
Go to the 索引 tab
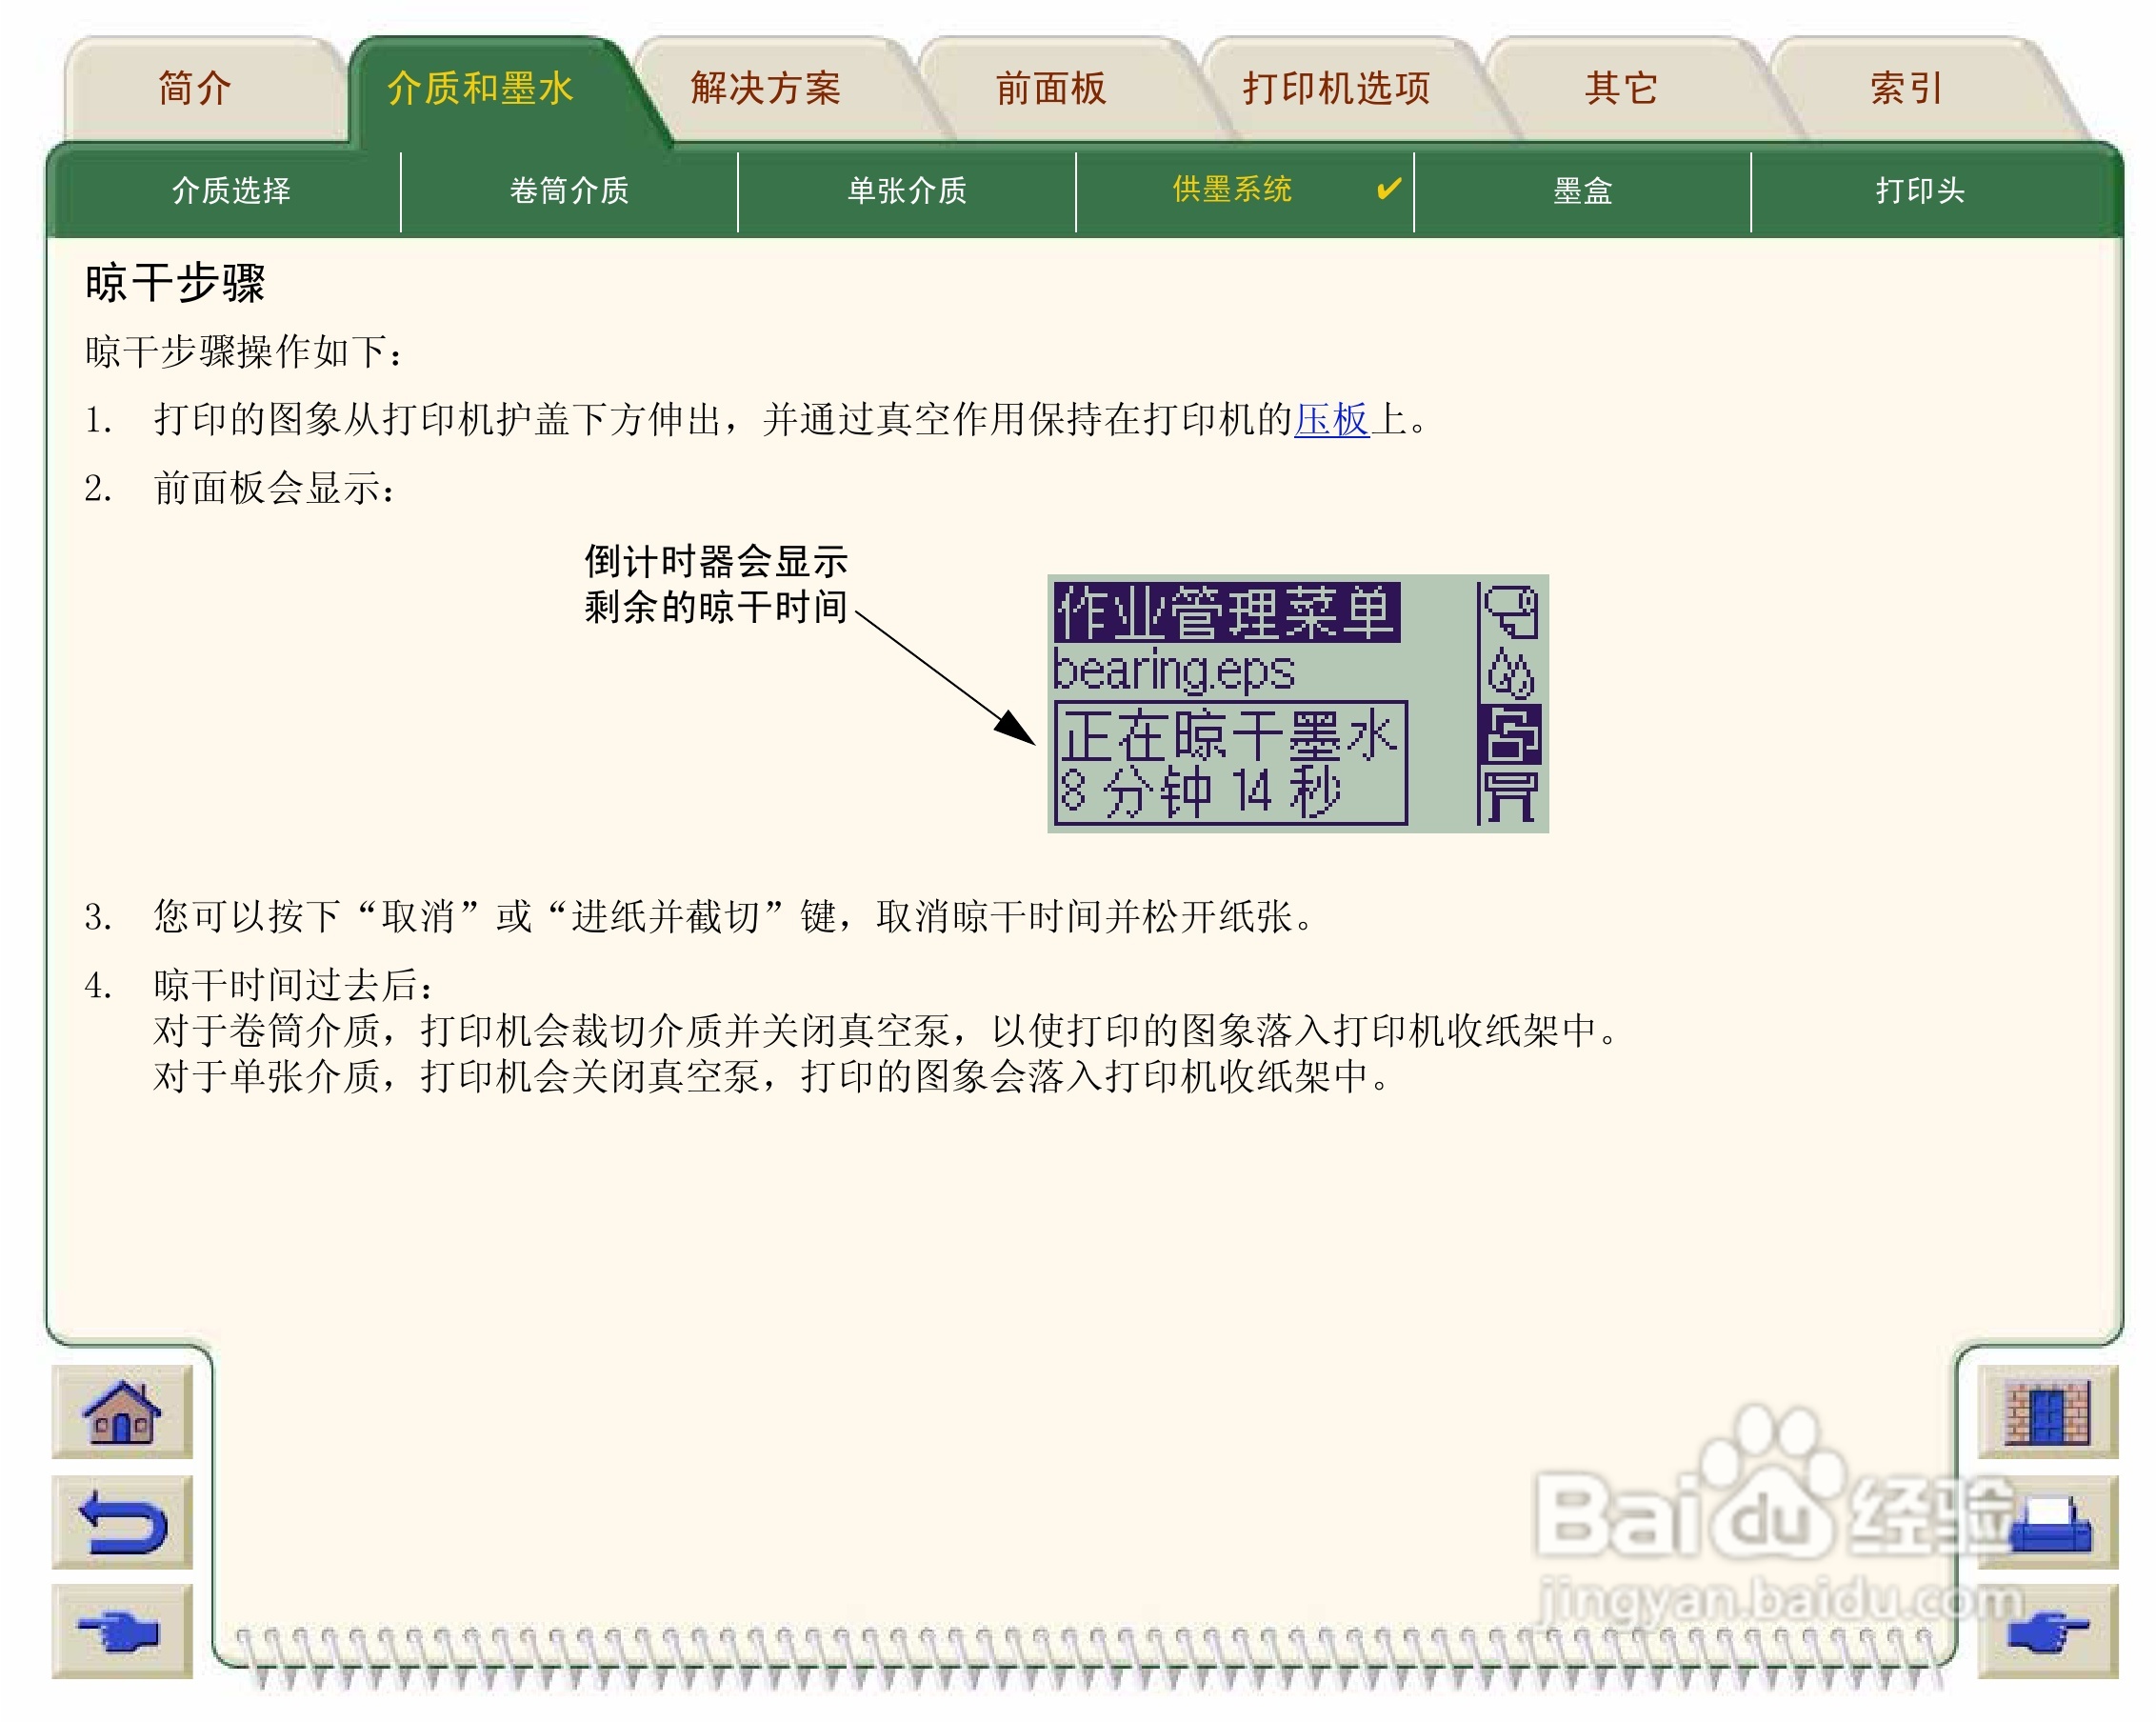pos(1906,89)
